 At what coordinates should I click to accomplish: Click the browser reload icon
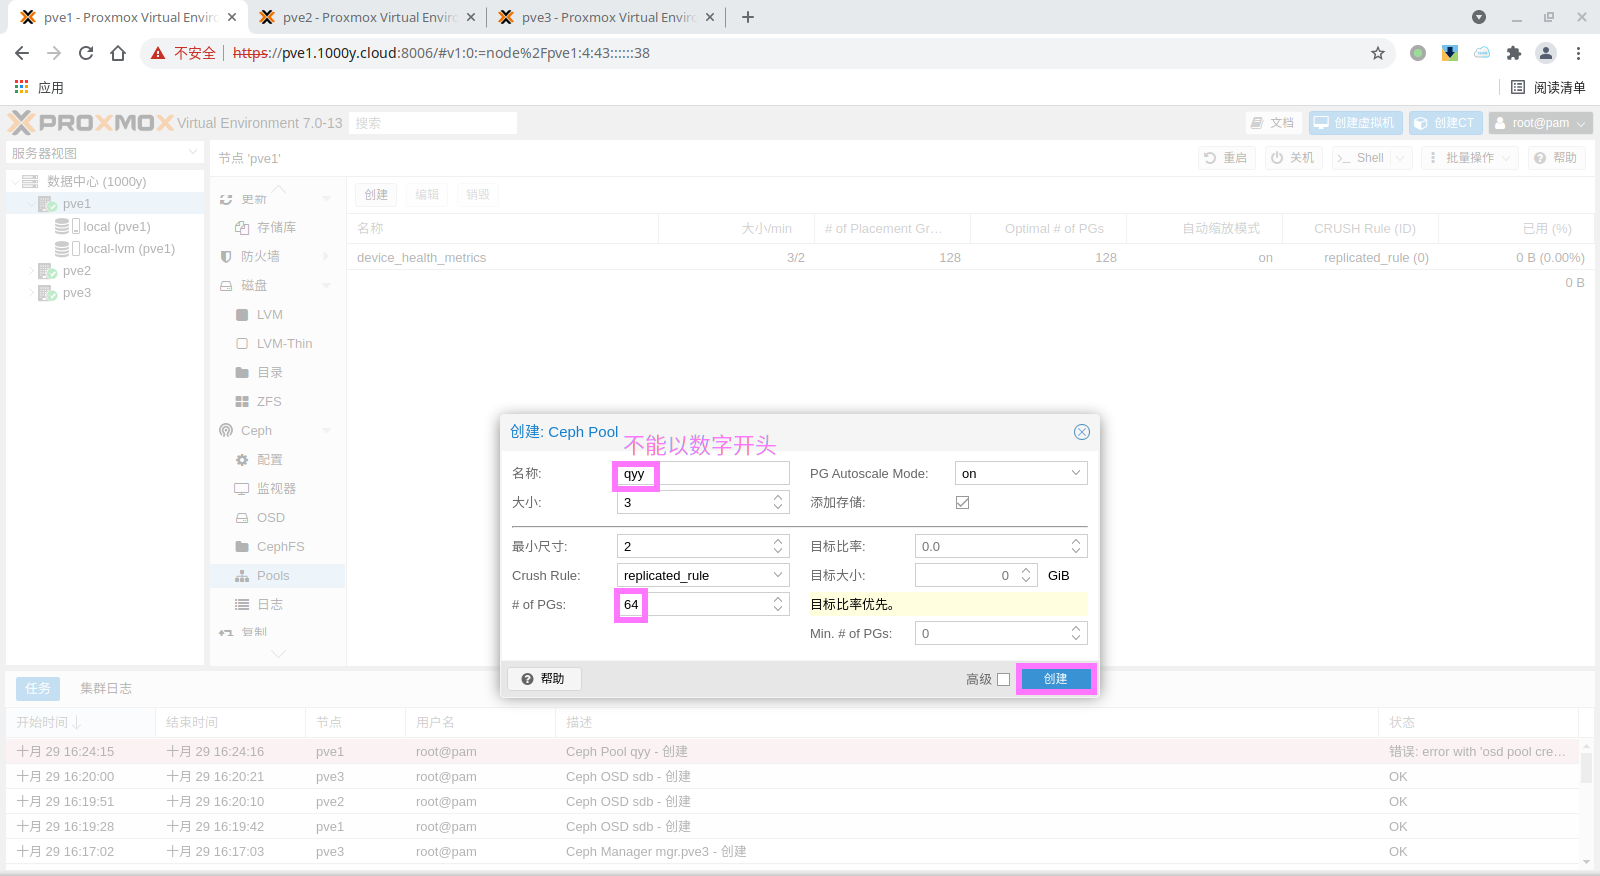[86, 53]
